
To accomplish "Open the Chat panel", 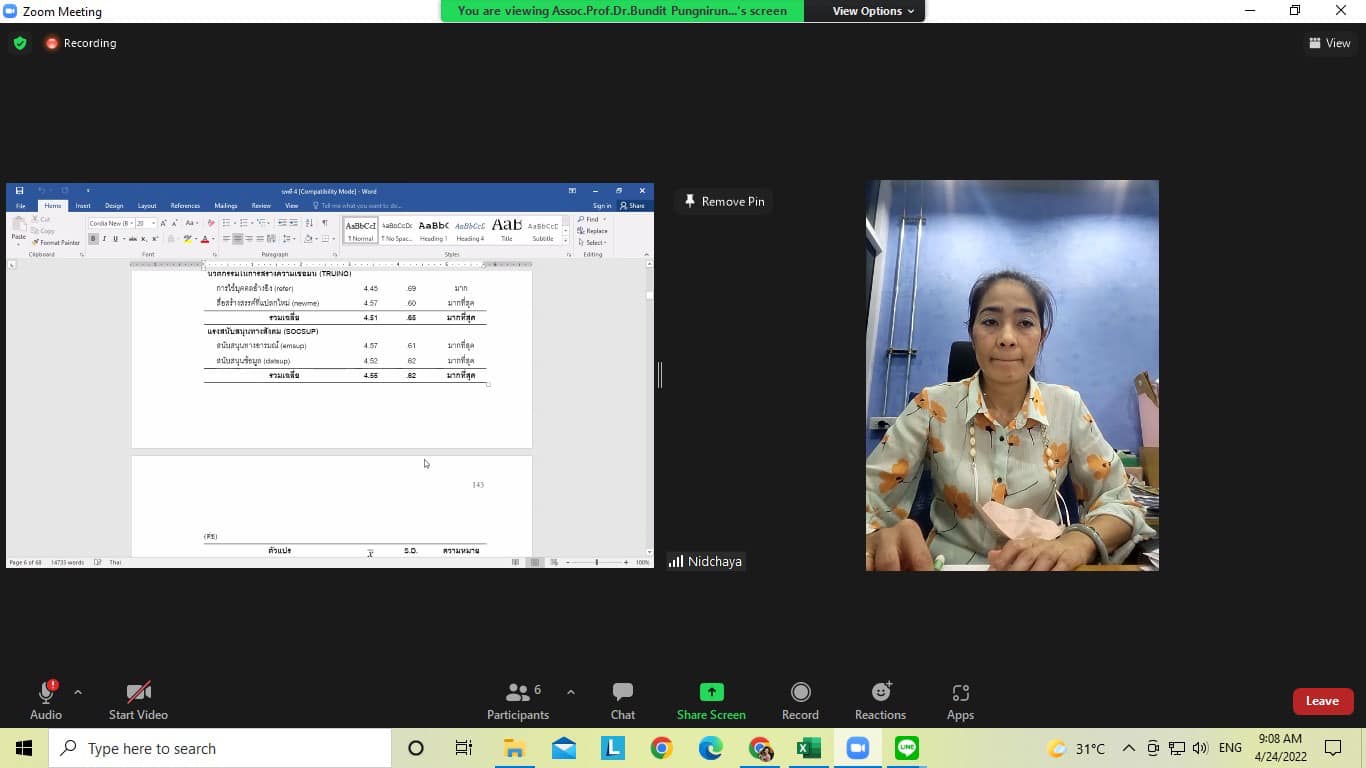I will (x=622, y=701).
